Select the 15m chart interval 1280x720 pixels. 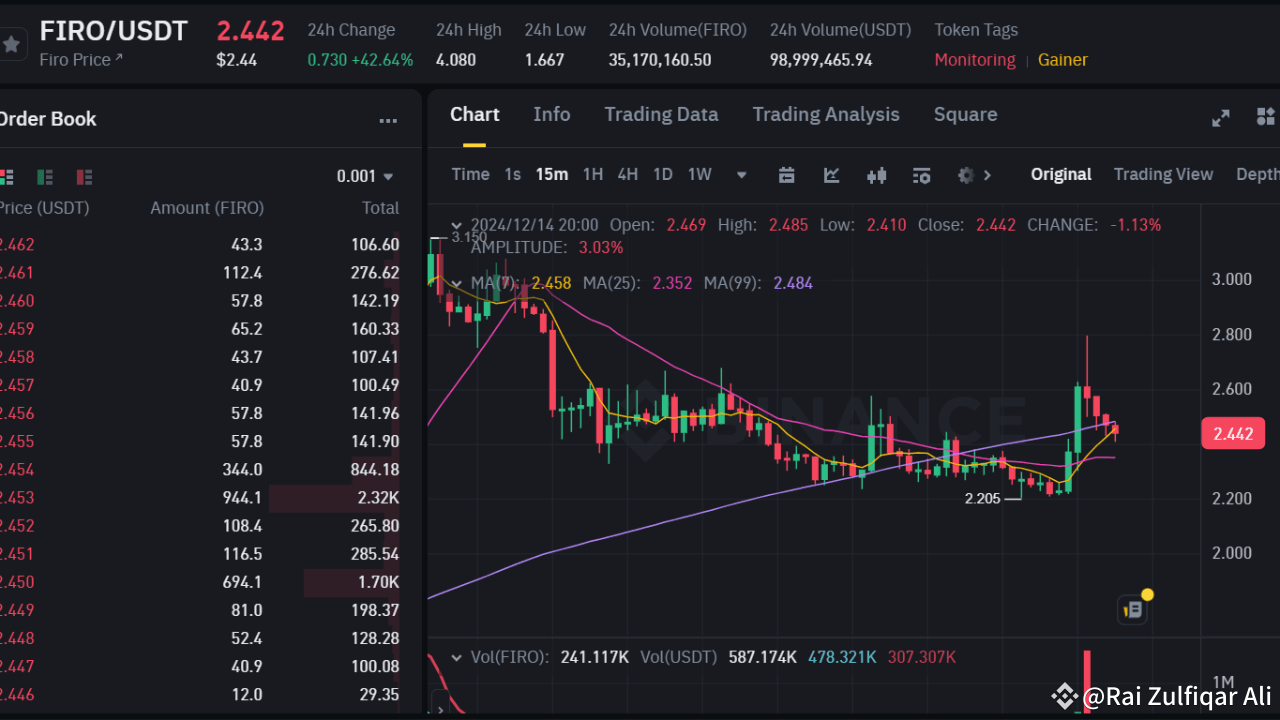pos(552,174)
